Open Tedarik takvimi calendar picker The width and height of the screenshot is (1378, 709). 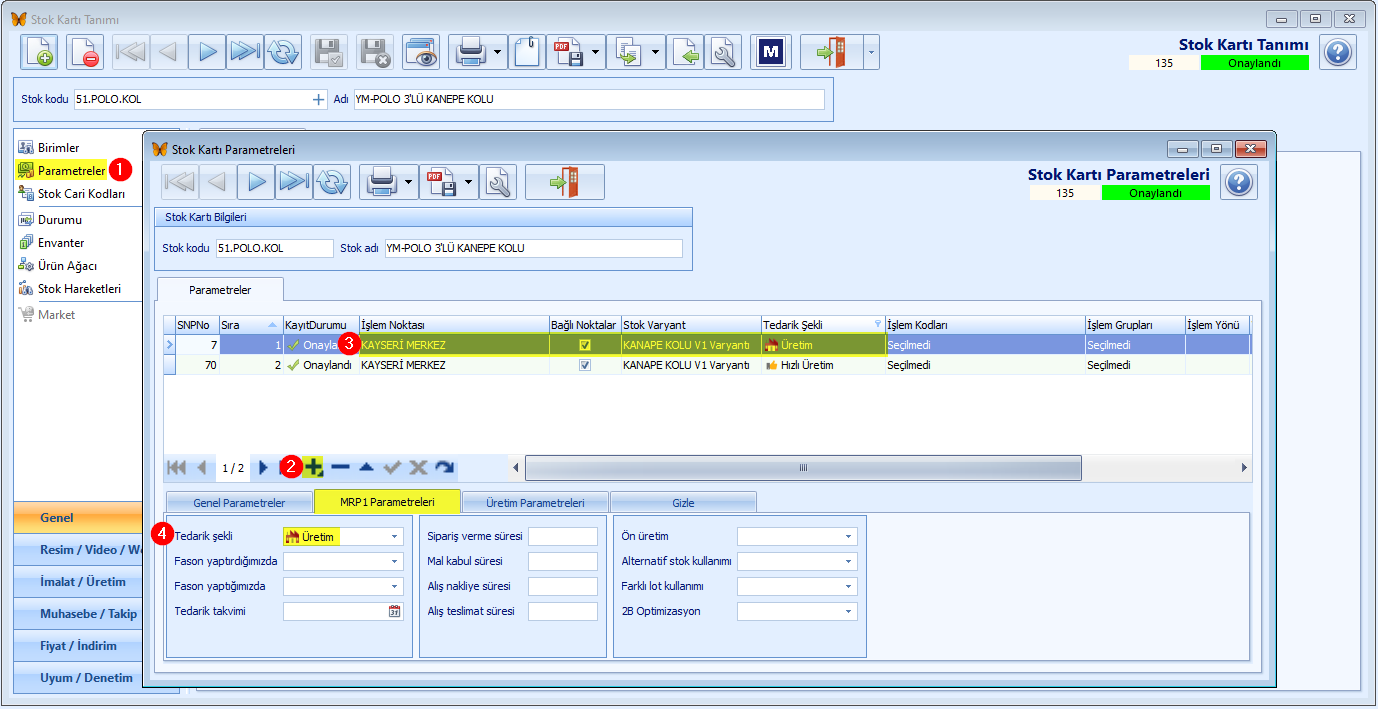[x=394, y=611]
